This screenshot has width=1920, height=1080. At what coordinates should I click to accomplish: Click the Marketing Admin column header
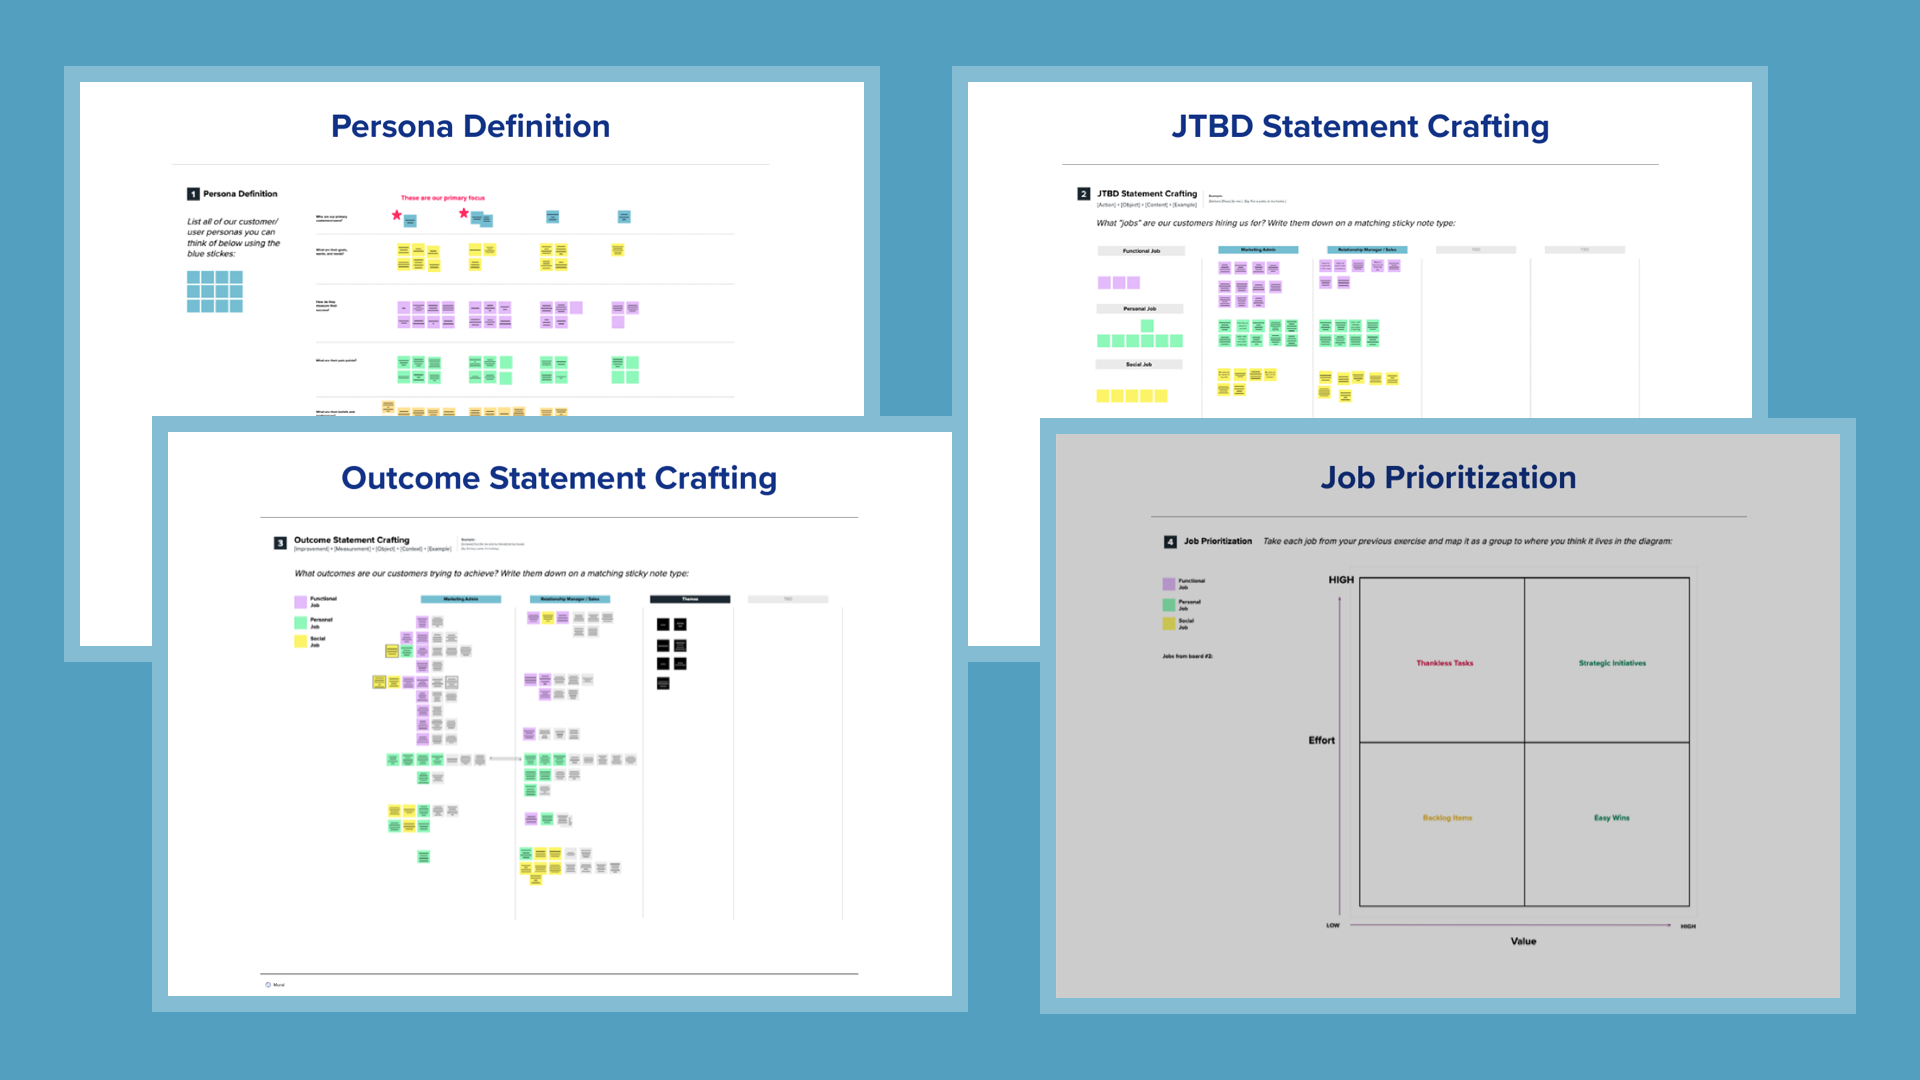coord(461,599)
